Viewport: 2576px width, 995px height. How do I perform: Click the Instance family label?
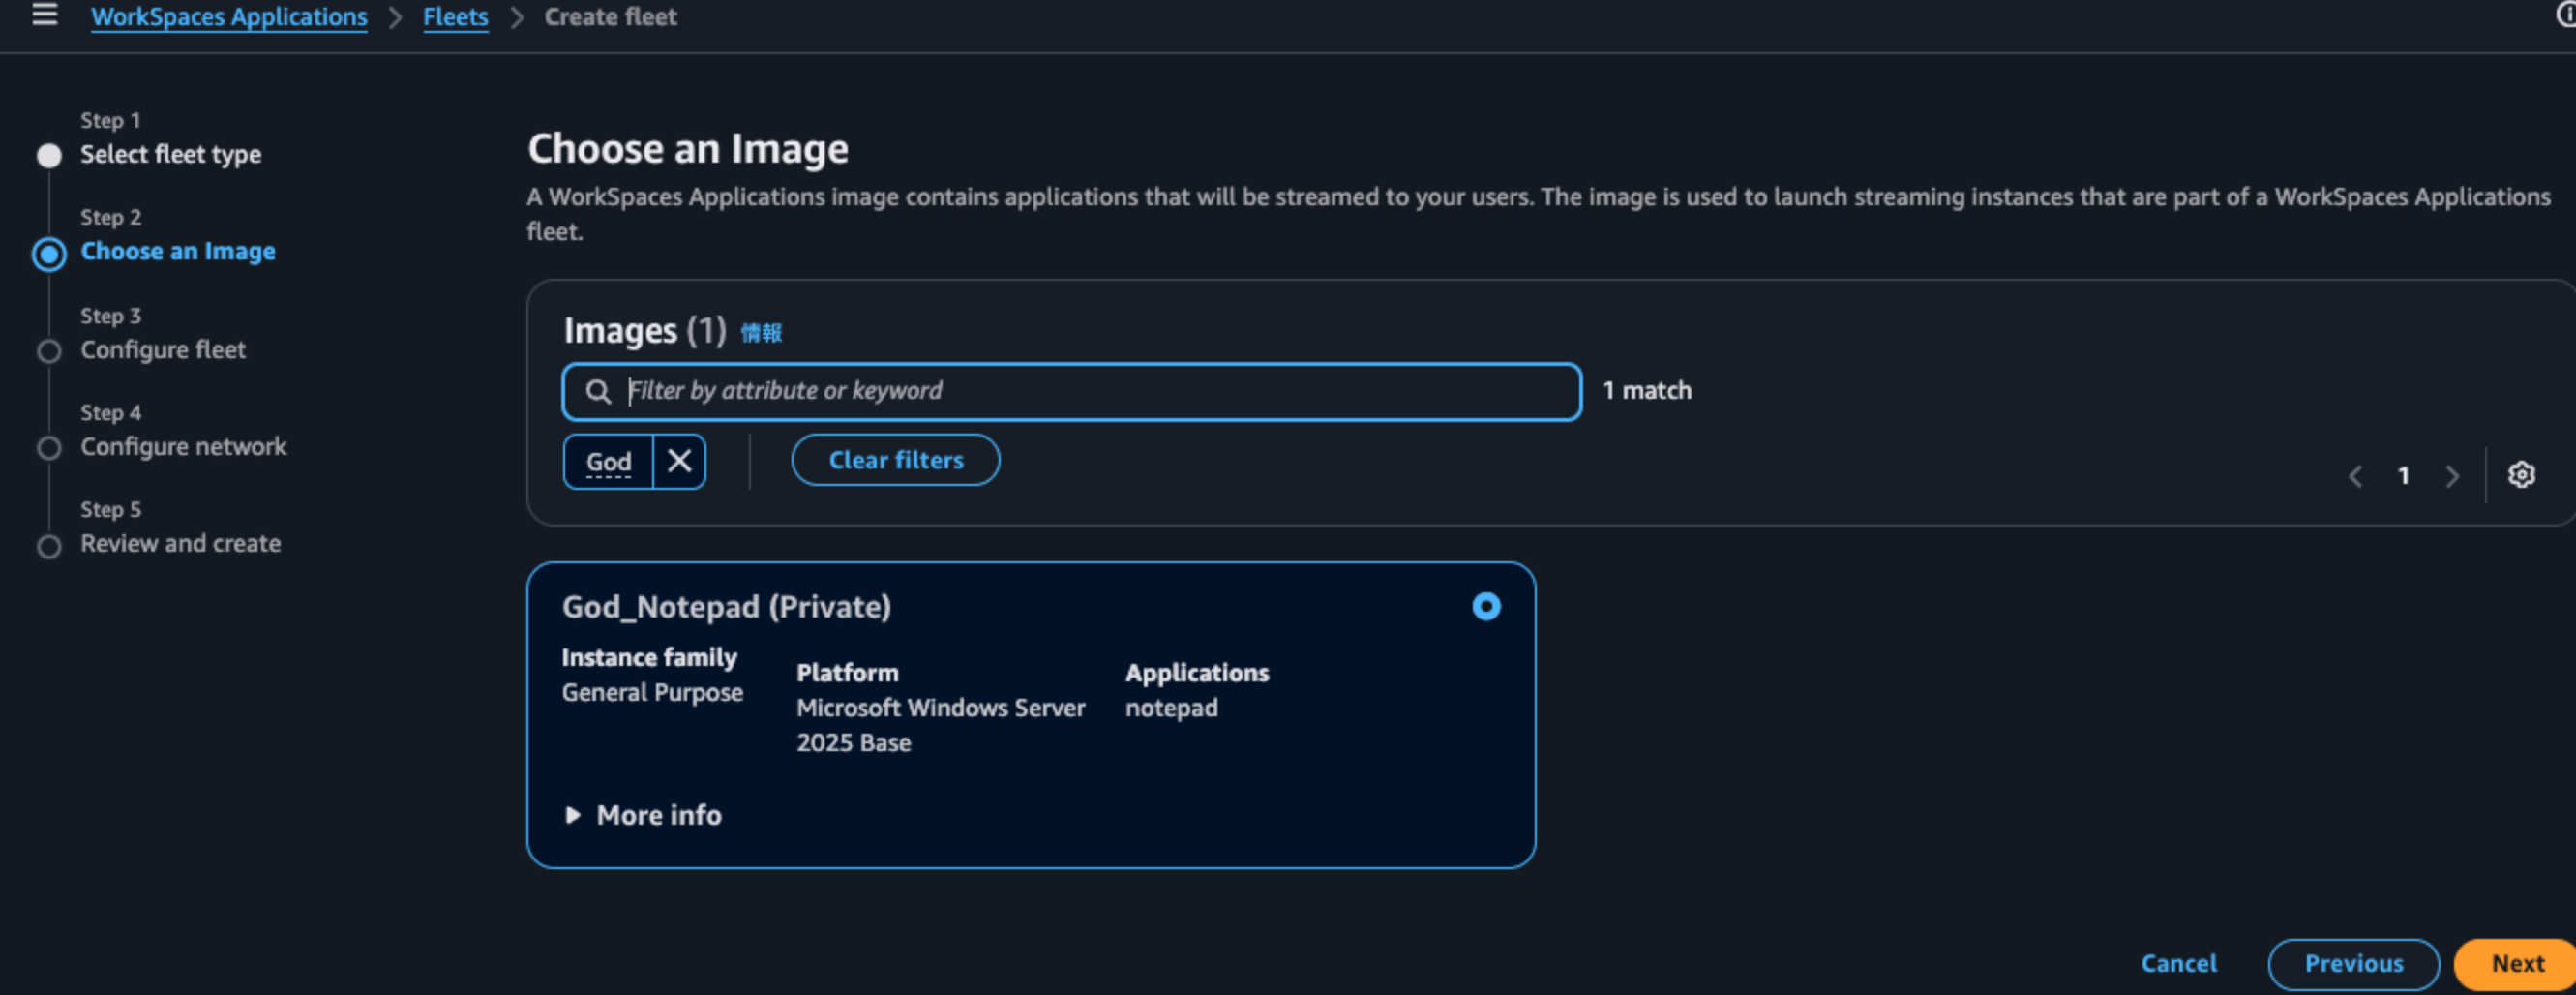649,658
